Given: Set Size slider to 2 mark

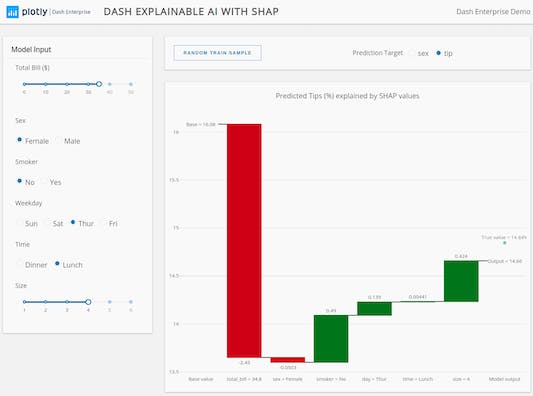Looking at the screenshot, I should point(46,302).
